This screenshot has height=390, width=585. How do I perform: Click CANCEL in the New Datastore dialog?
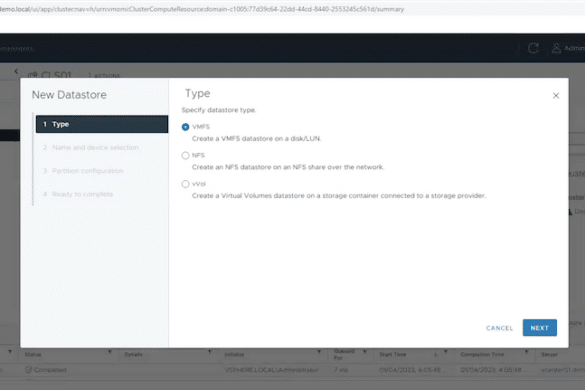pyautogui.click(x=499, y=328)
